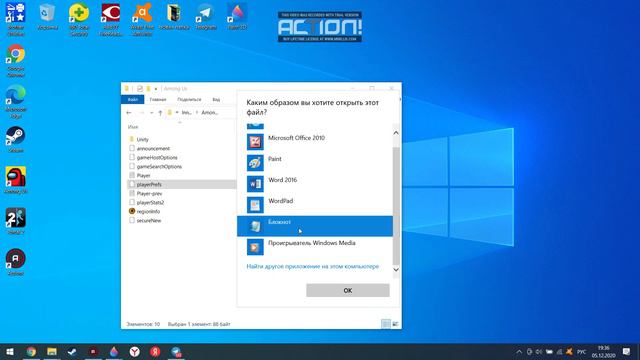Open Telegram desktop shortcut
The image size is (640, 360).
205,17
